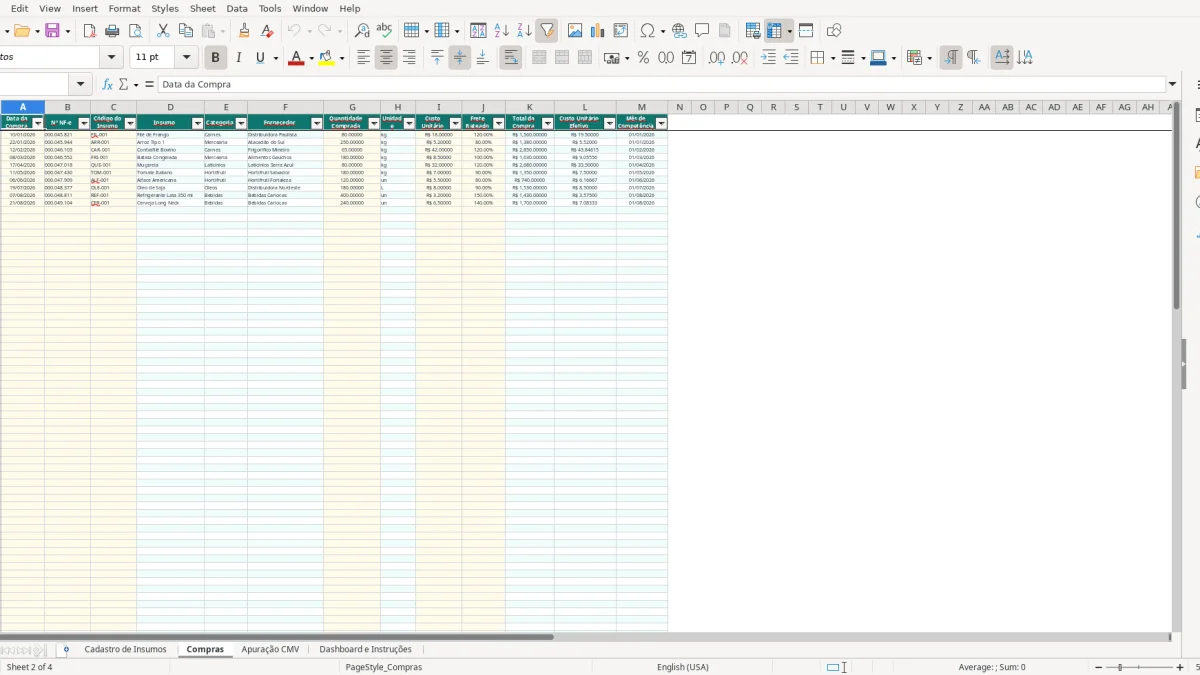
Task: Click PageStyle_Compras in status bar
Action: click(x=383, y=667)
